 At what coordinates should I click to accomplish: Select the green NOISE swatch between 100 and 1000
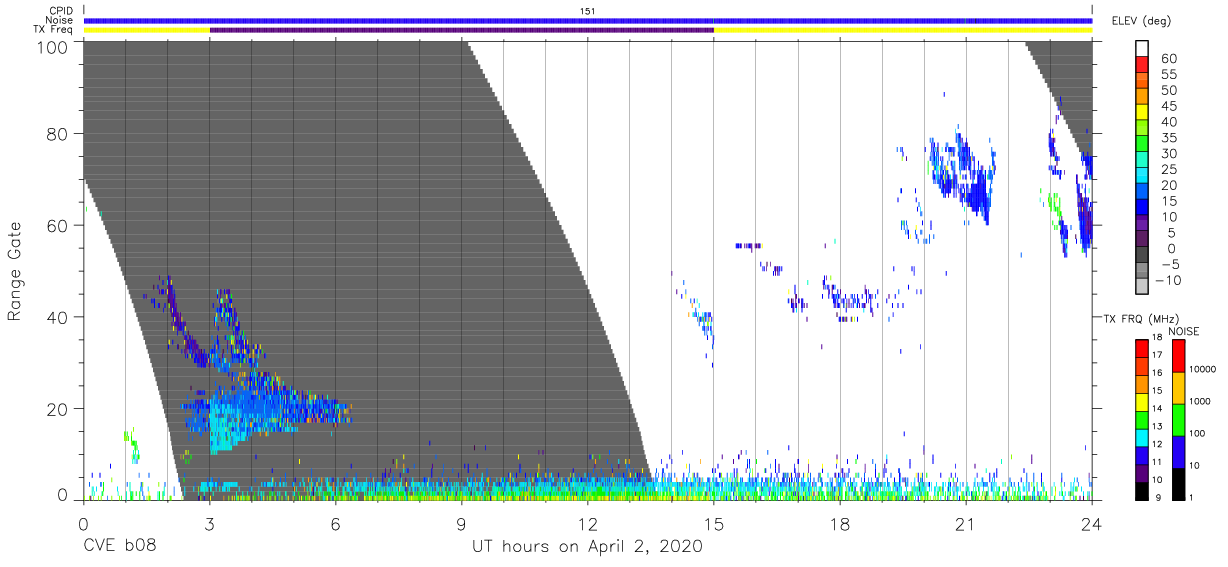(x=1178, y=419)
